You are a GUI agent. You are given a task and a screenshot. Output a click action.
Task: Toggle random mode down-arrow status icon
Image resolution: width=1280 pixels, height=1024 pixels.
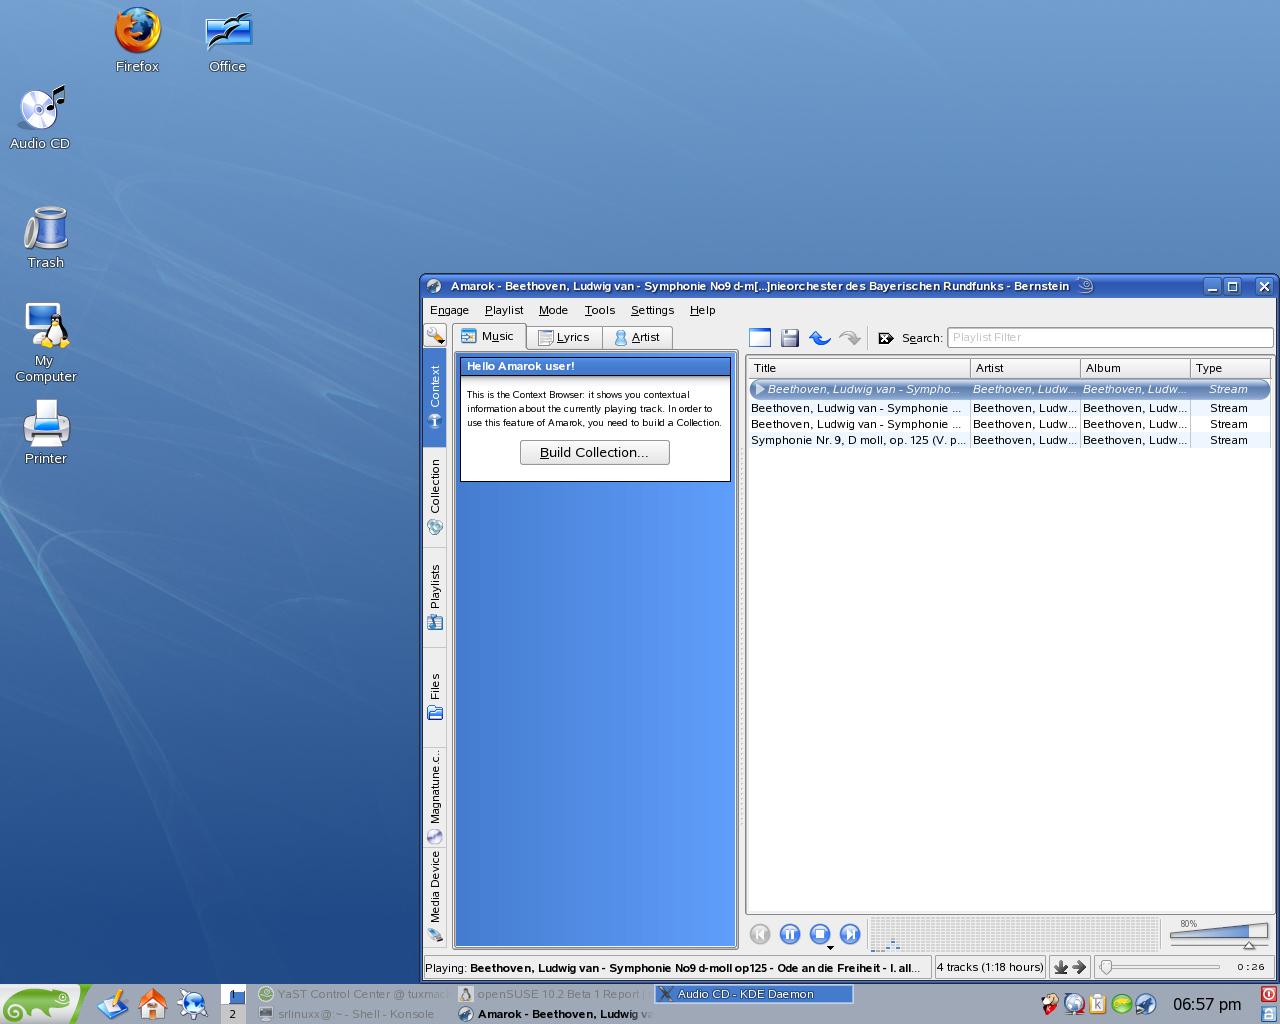click(1062, 967)
